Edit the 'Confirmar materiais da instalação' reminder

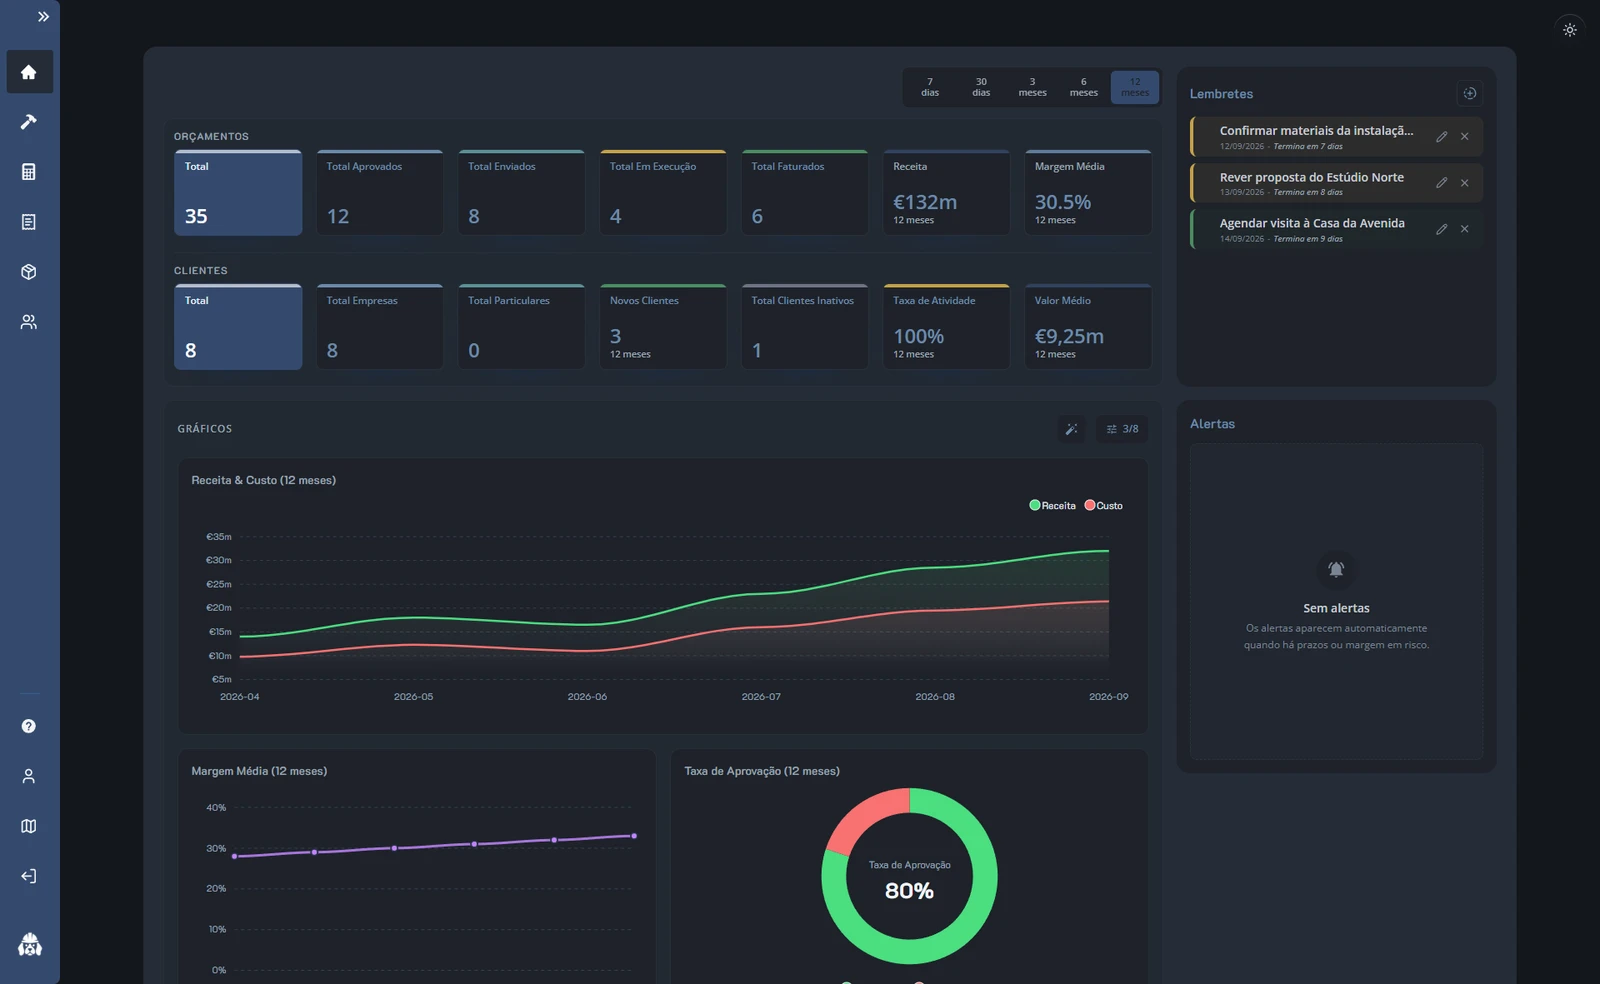click(1442, 137)
